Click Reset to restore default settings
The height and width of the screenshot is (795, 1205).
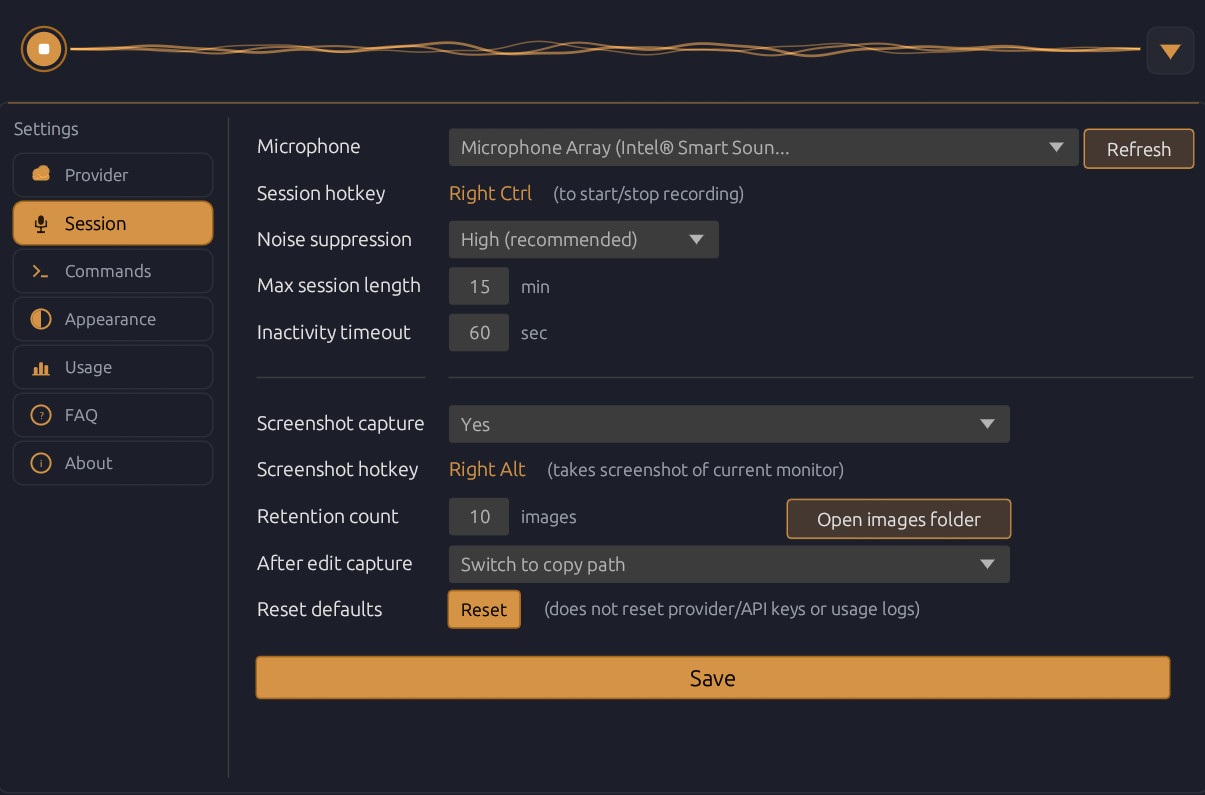click(484, 609)
